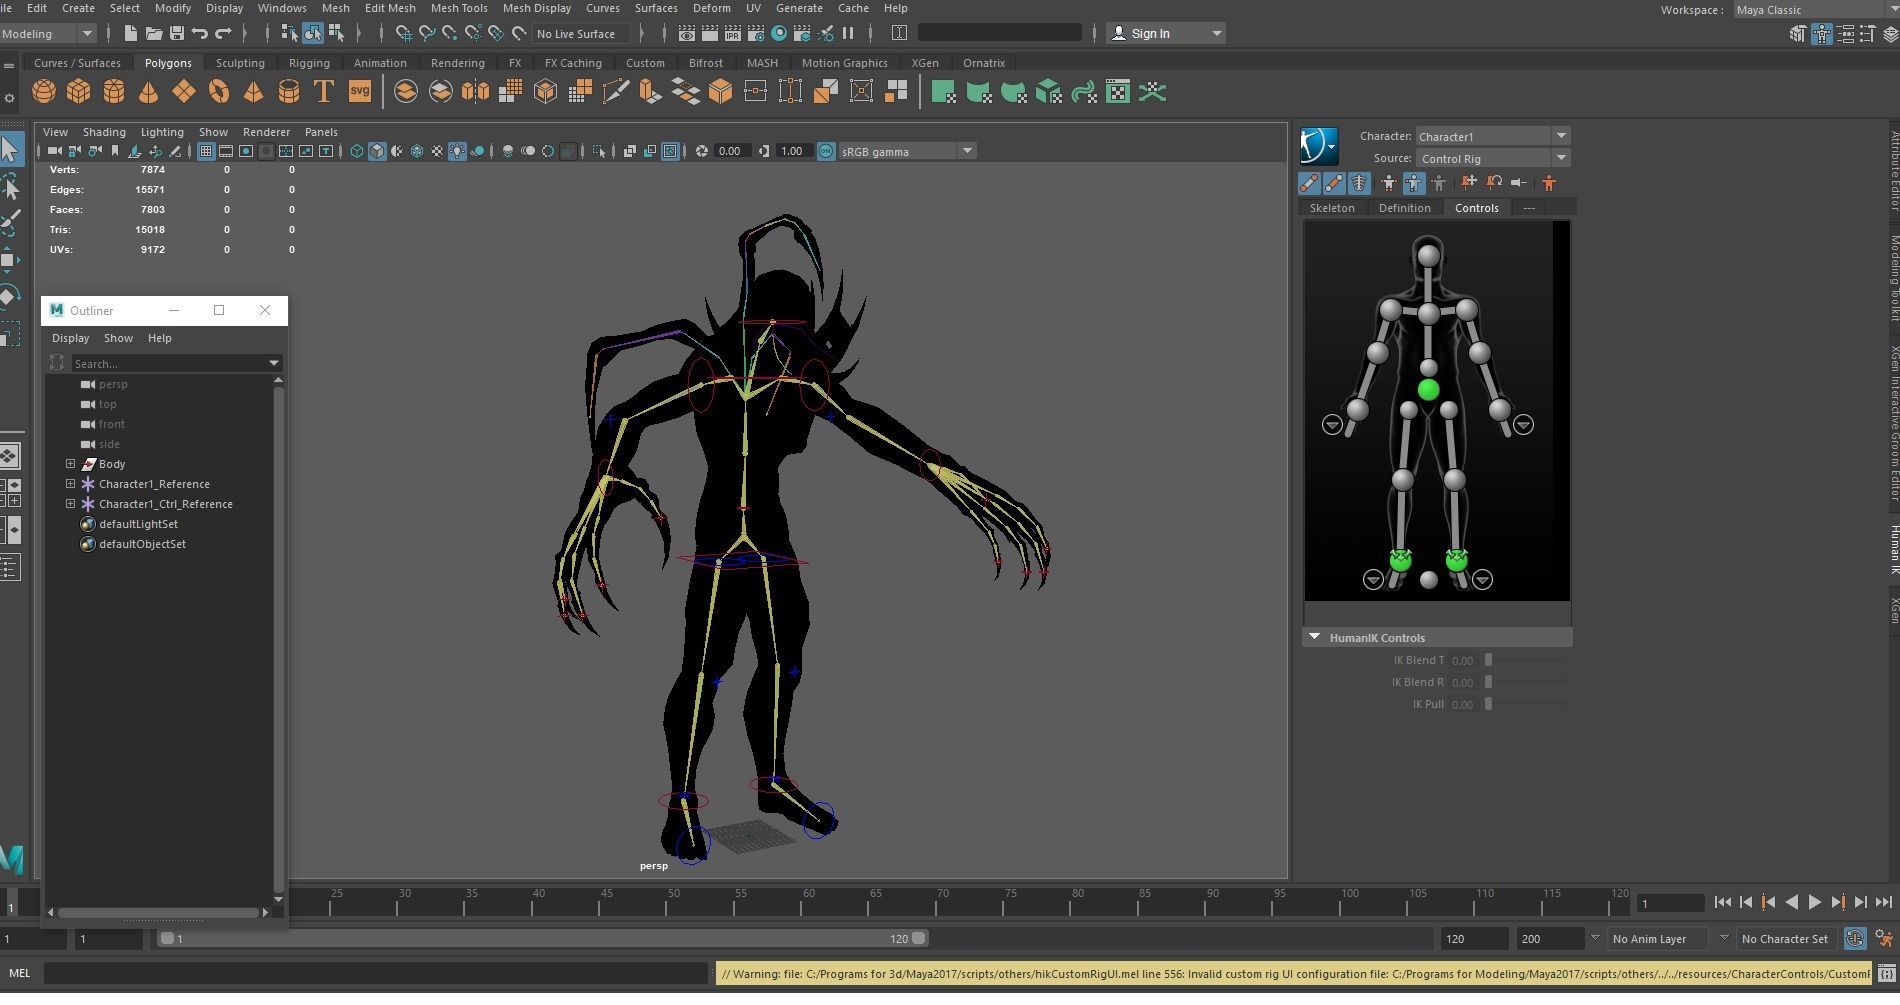Open the Character dropdown in HumanIK
Screen dimensions: 1900x1005
[x=1492, y=136]
